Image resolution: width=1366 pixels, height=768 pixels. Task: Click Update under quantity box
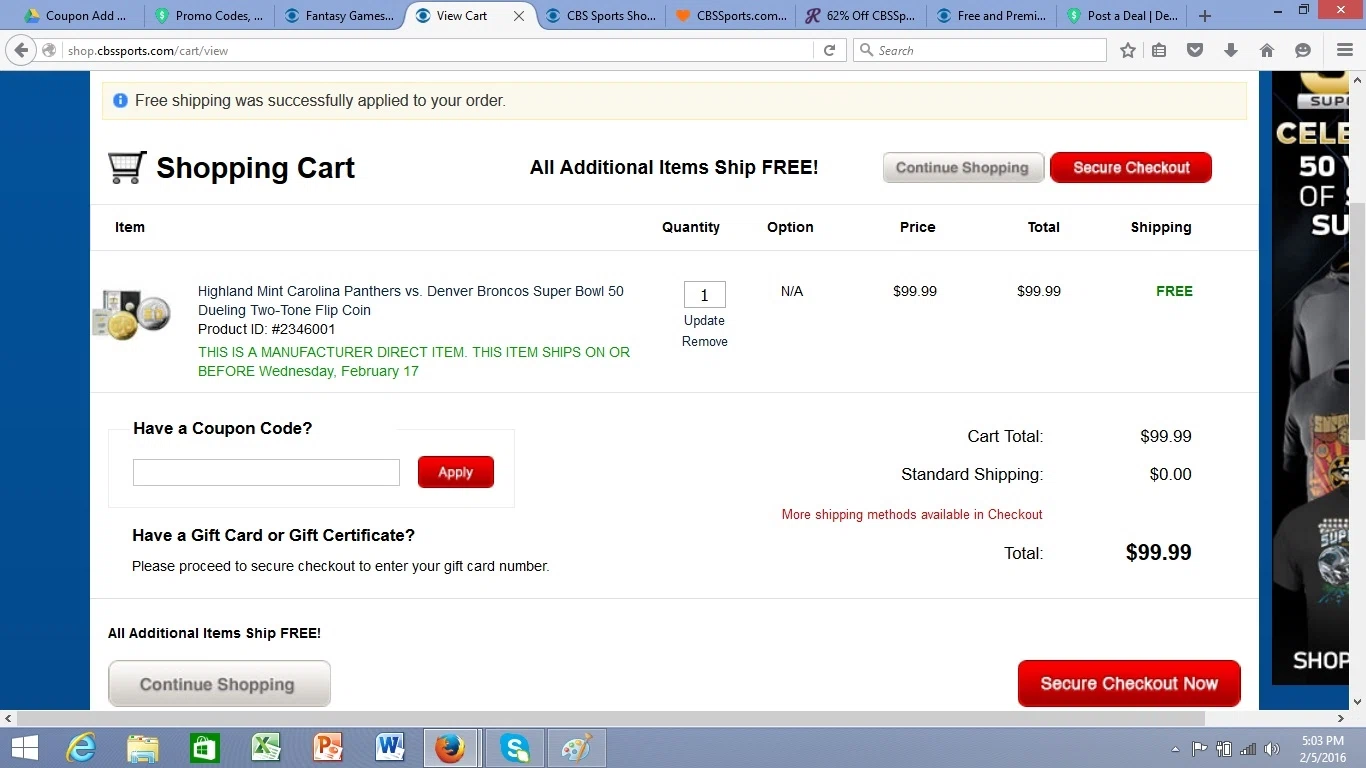[x=704, y=320]
